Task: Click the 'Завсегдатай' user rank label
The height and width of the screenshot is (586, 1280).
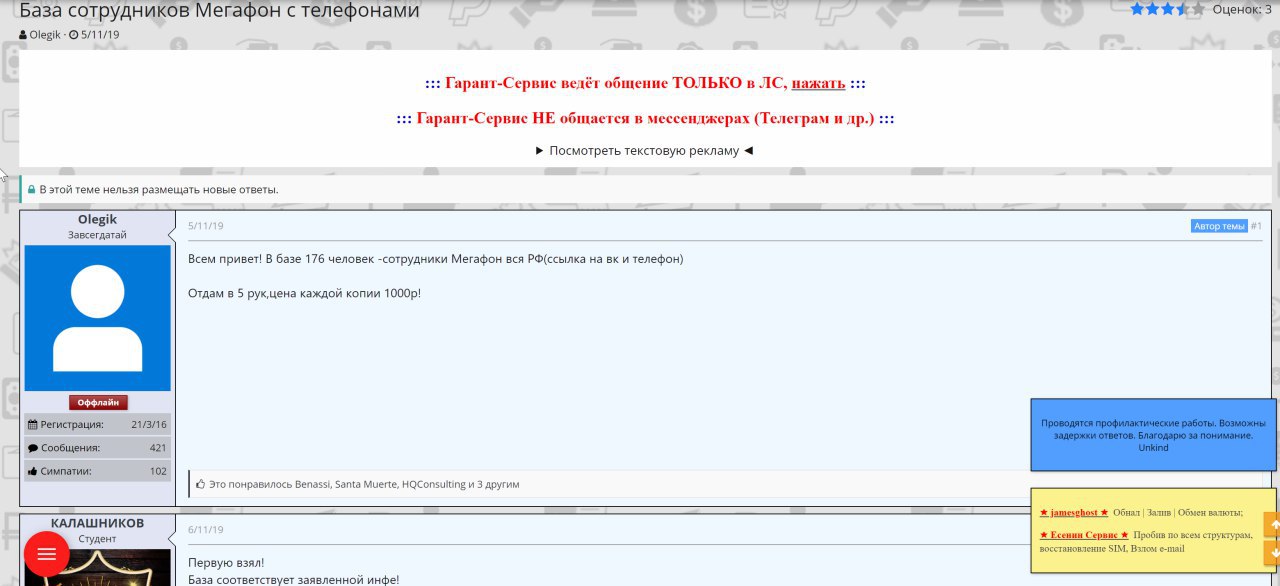Action: tap(98, 235)
